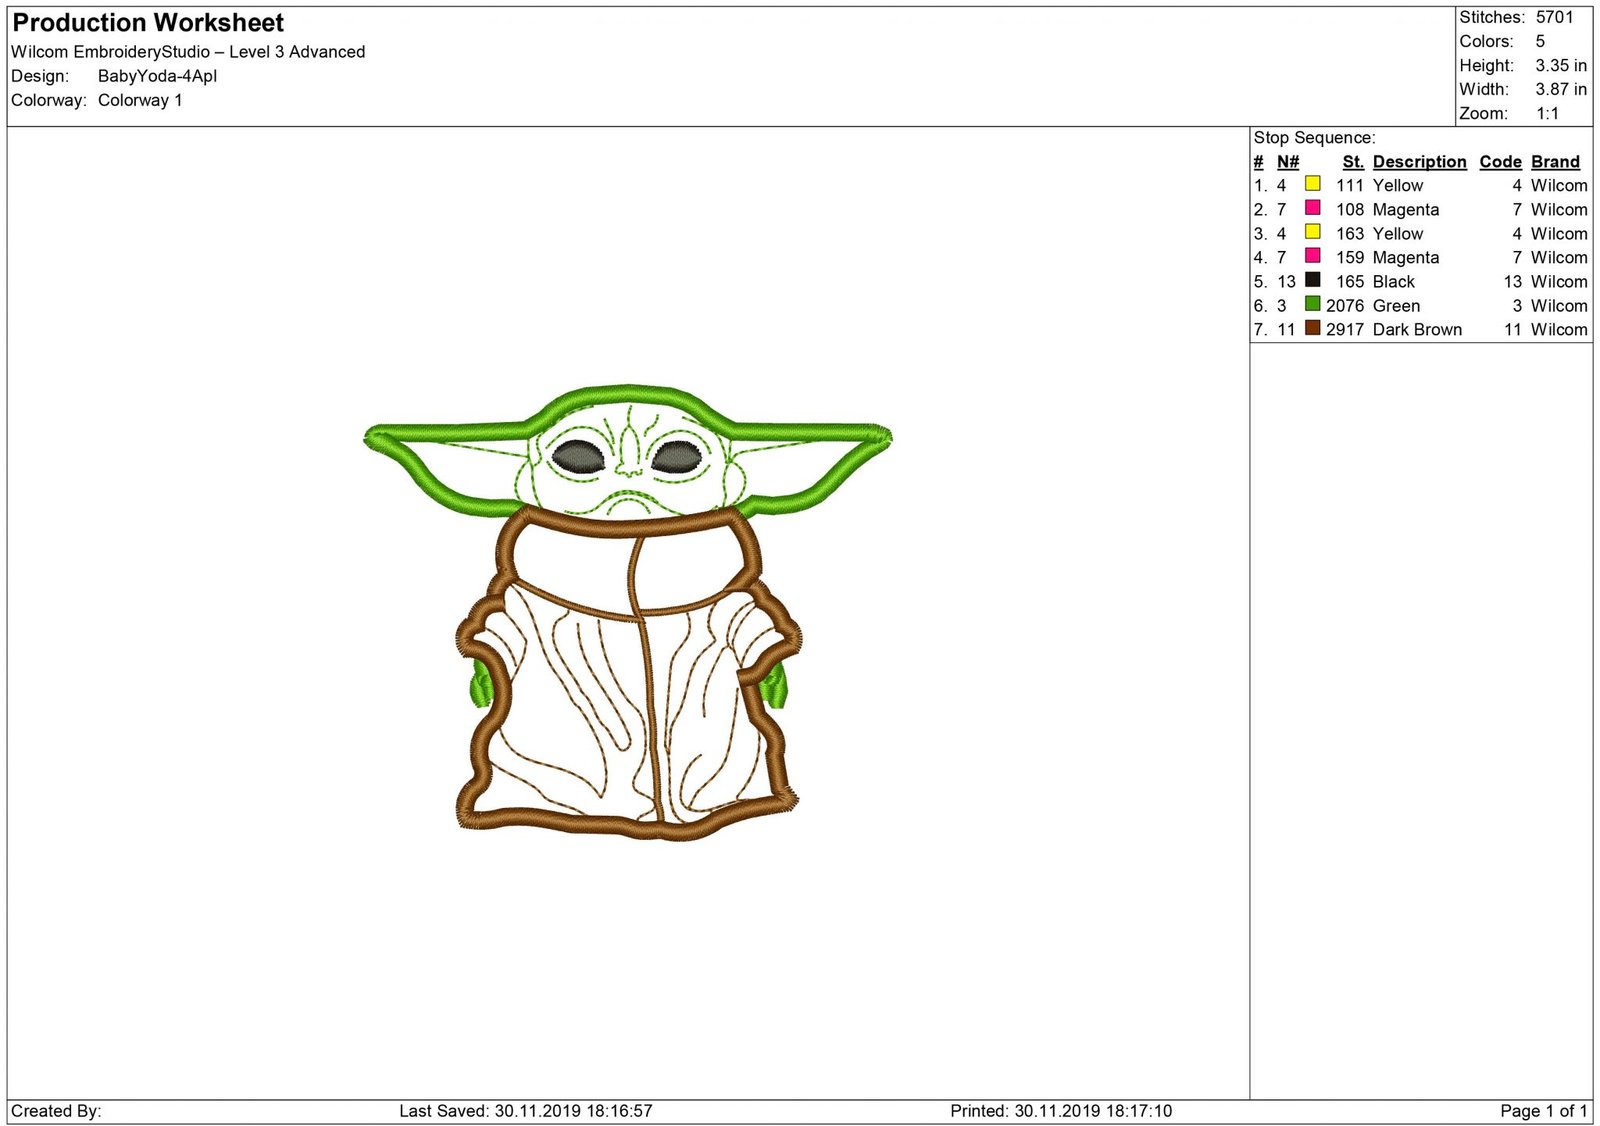
Task: Click stitch count '2917' in Dark Brown row
Action: pos(1345,330)
